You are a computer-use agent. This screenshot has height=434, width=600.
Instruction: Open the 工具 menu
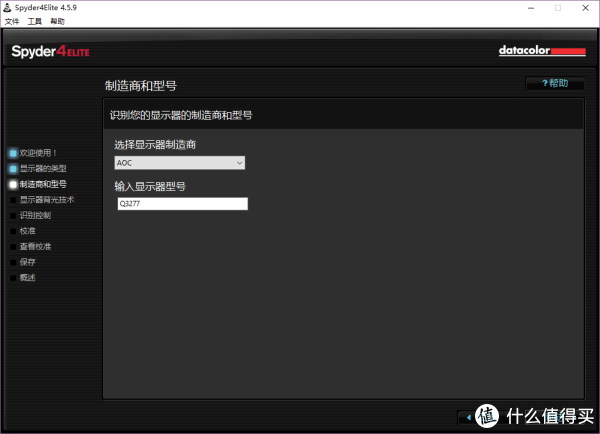(34, 21)
